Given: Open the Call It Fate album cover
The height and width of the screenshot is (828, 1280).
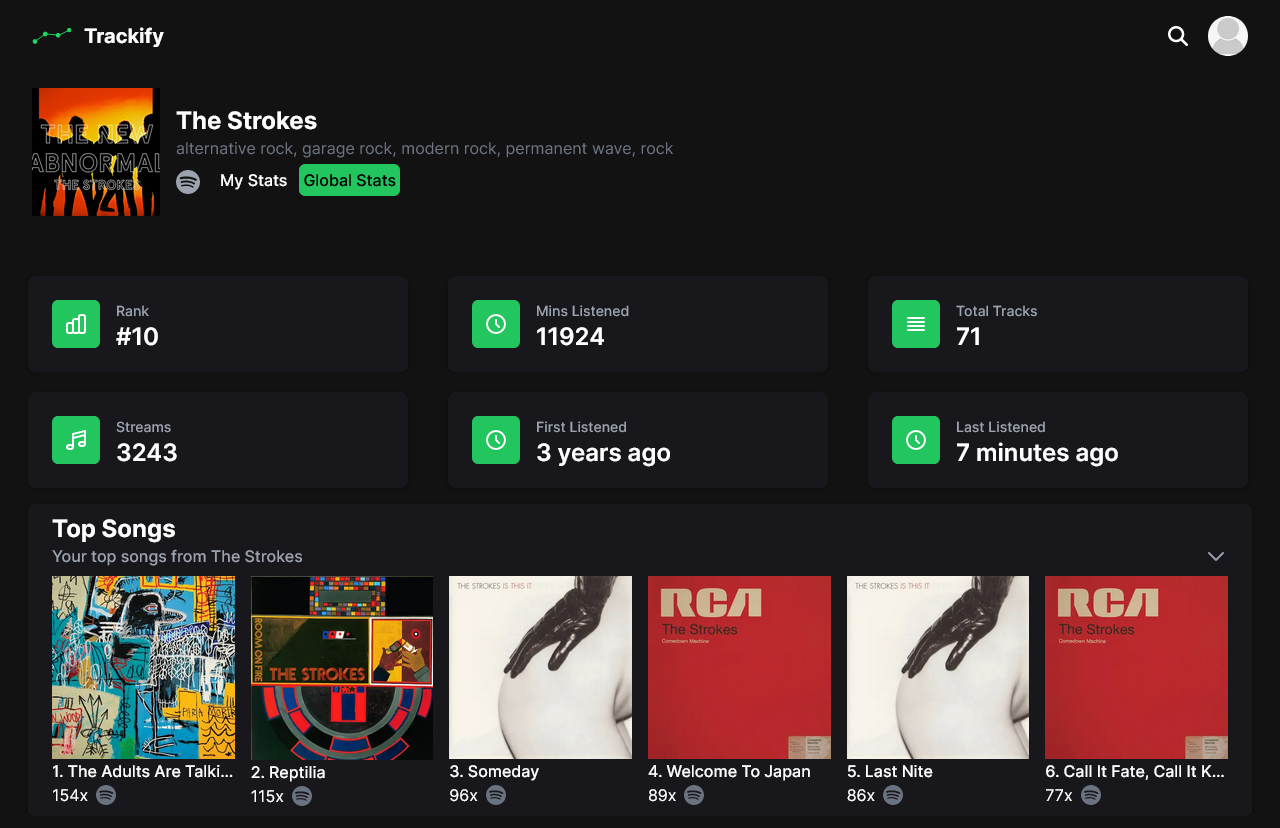Looking at the screenshot, I should [x=1136, y=667].
